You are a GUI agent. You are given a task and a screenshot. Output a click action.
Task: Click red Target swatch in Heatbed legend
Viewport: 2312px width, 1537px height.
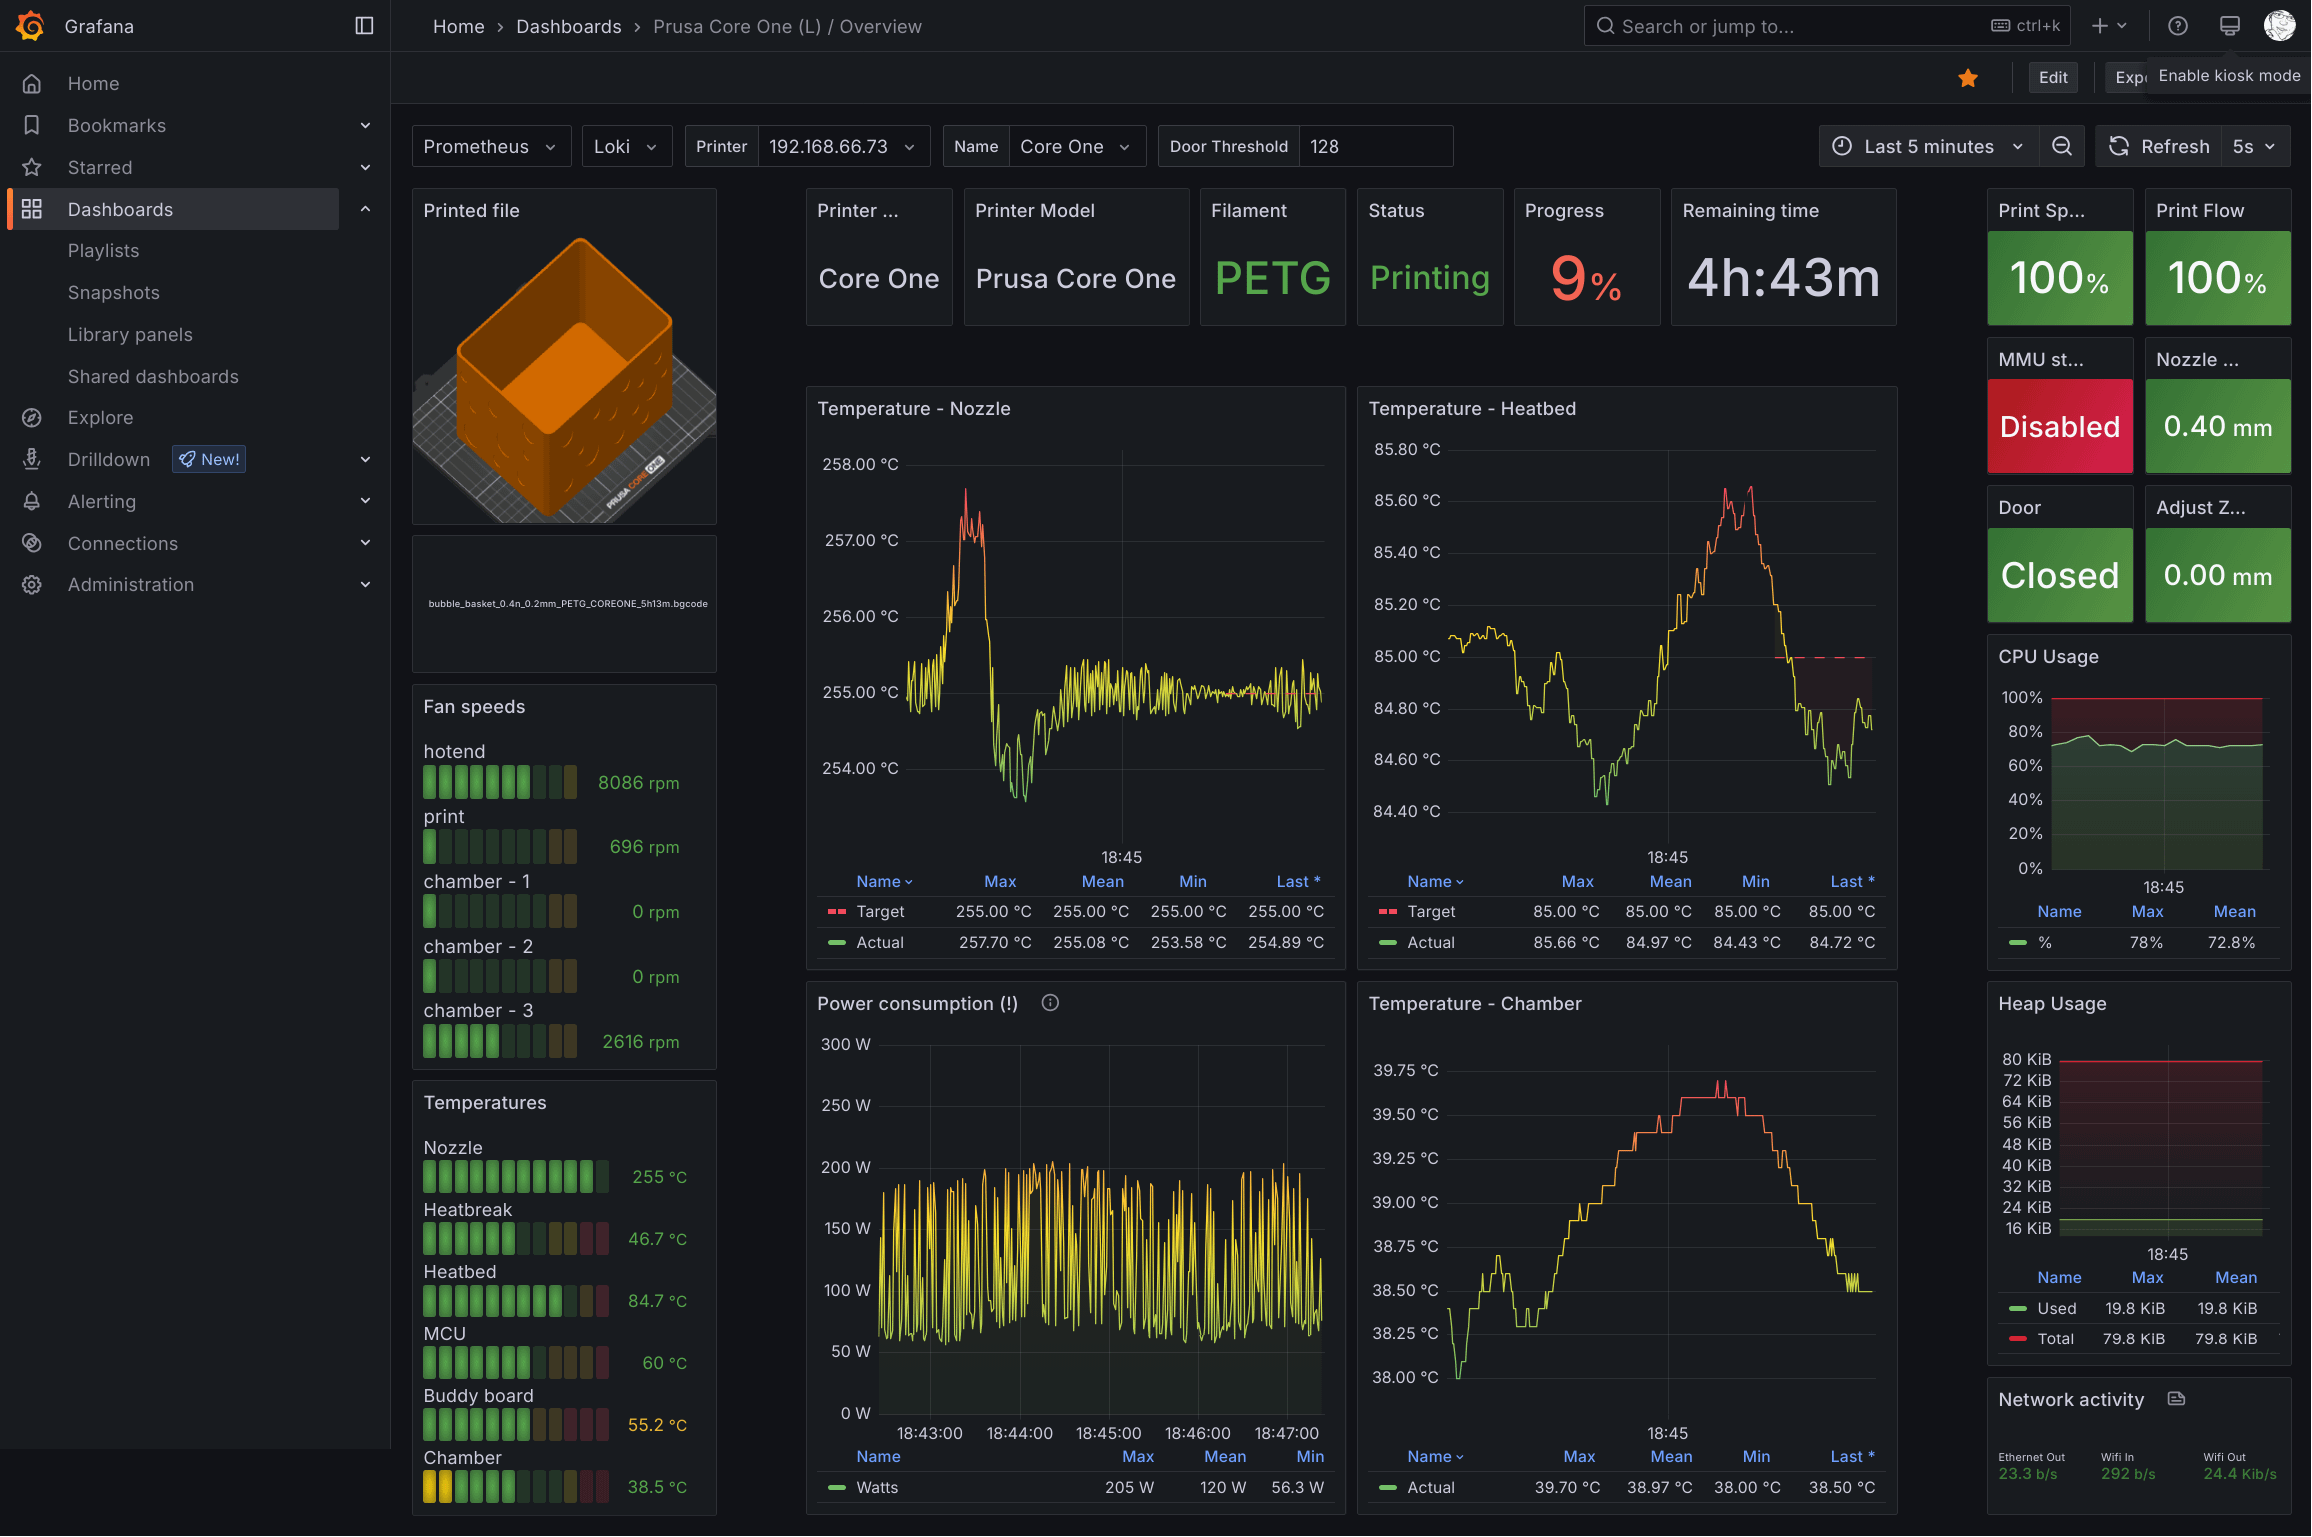(x=1387, y=912)
